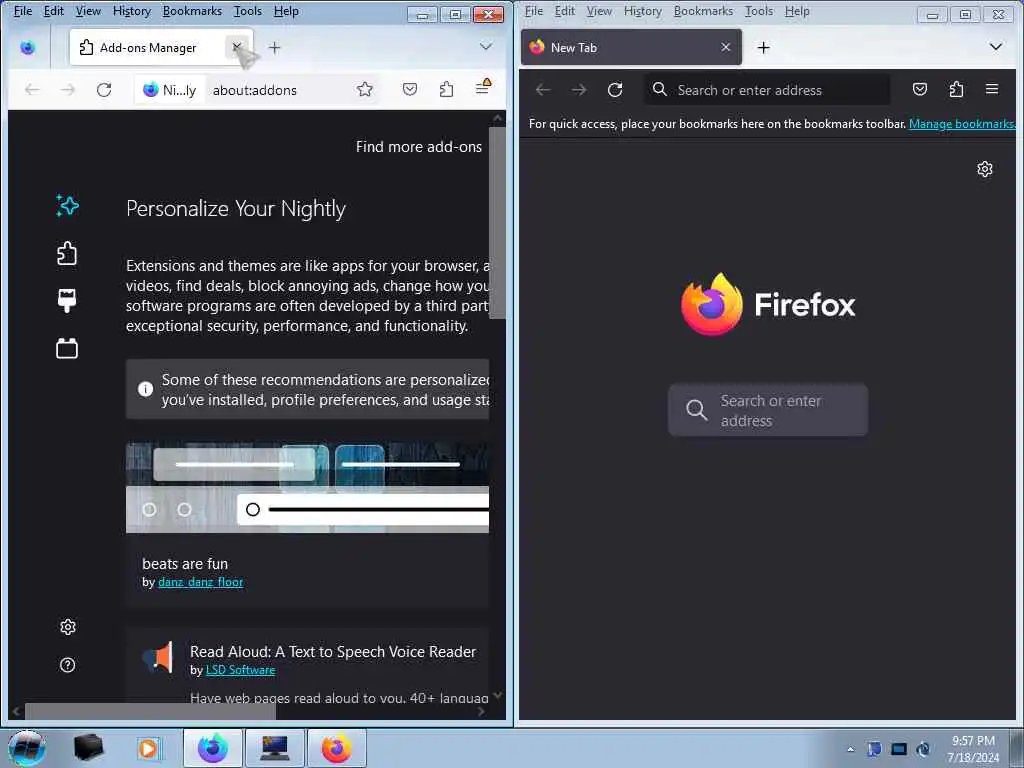Switch to Firefox taskbar button
This screenshot has height=768, width=1024.
click(x=336, y=748)
